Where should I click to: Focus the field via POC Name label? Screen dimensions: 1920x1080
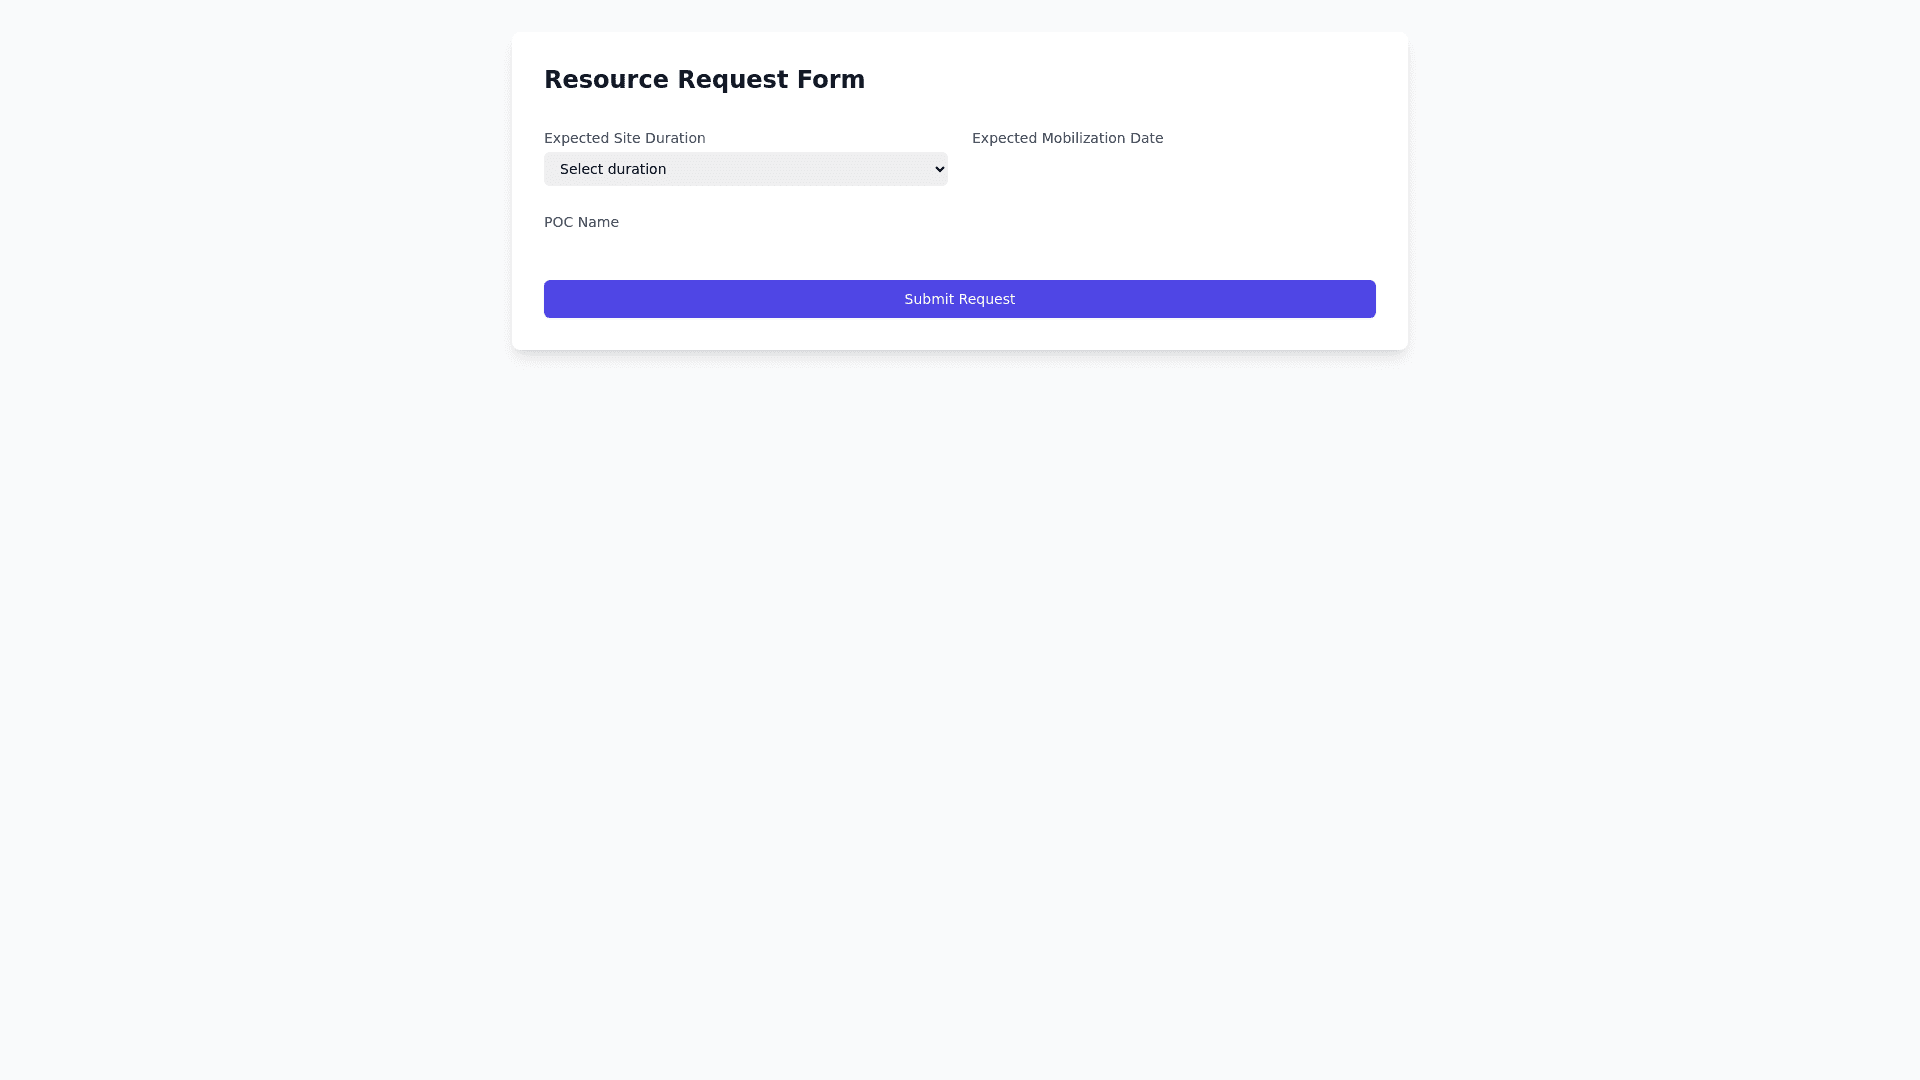pos(581,222)
